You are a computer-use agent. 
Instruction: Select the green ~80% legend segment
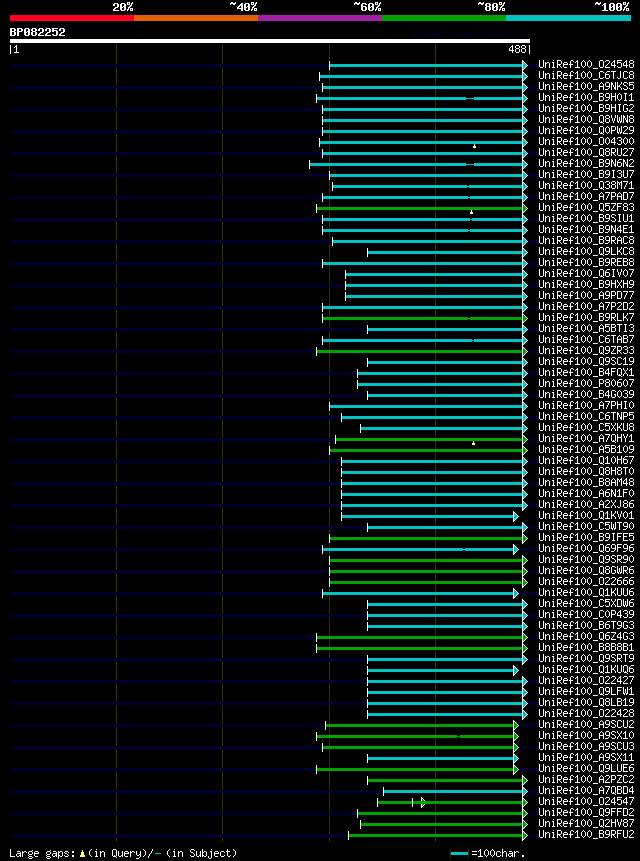(444, 18)
